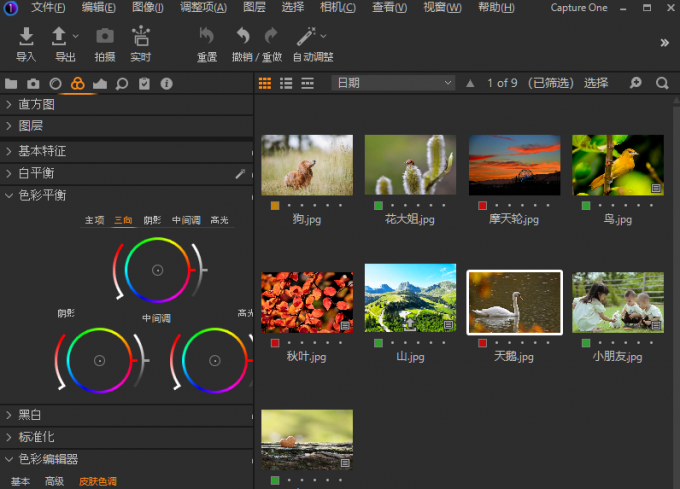Viewport: 680px width, 489px height.
Task: Open the 文件(F) menu
Action: [x=48, y=8]
